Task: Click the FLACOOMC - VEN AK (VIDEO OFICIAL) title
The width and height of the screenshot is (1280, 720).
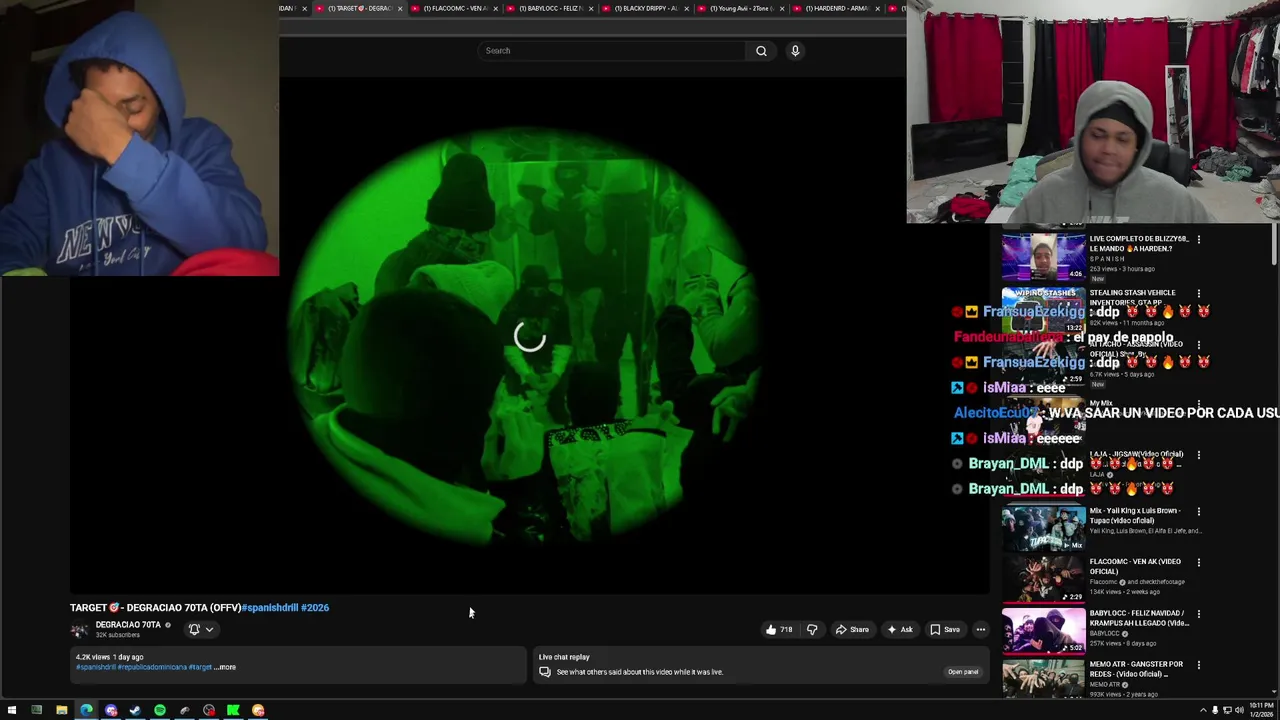Action: 1135,566
